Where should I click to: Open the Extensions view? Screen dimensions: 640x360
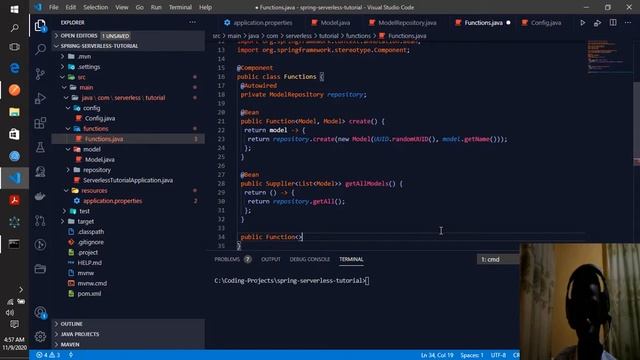click(x=40, y=123)
